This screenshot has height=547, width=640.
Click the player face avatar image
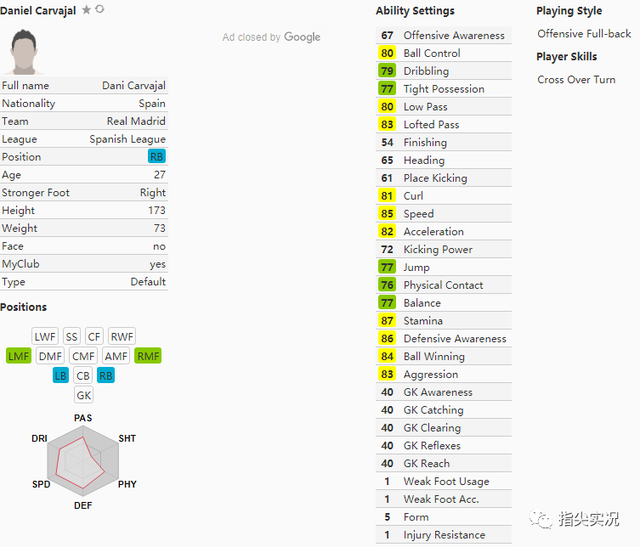(x=24, y=51)
